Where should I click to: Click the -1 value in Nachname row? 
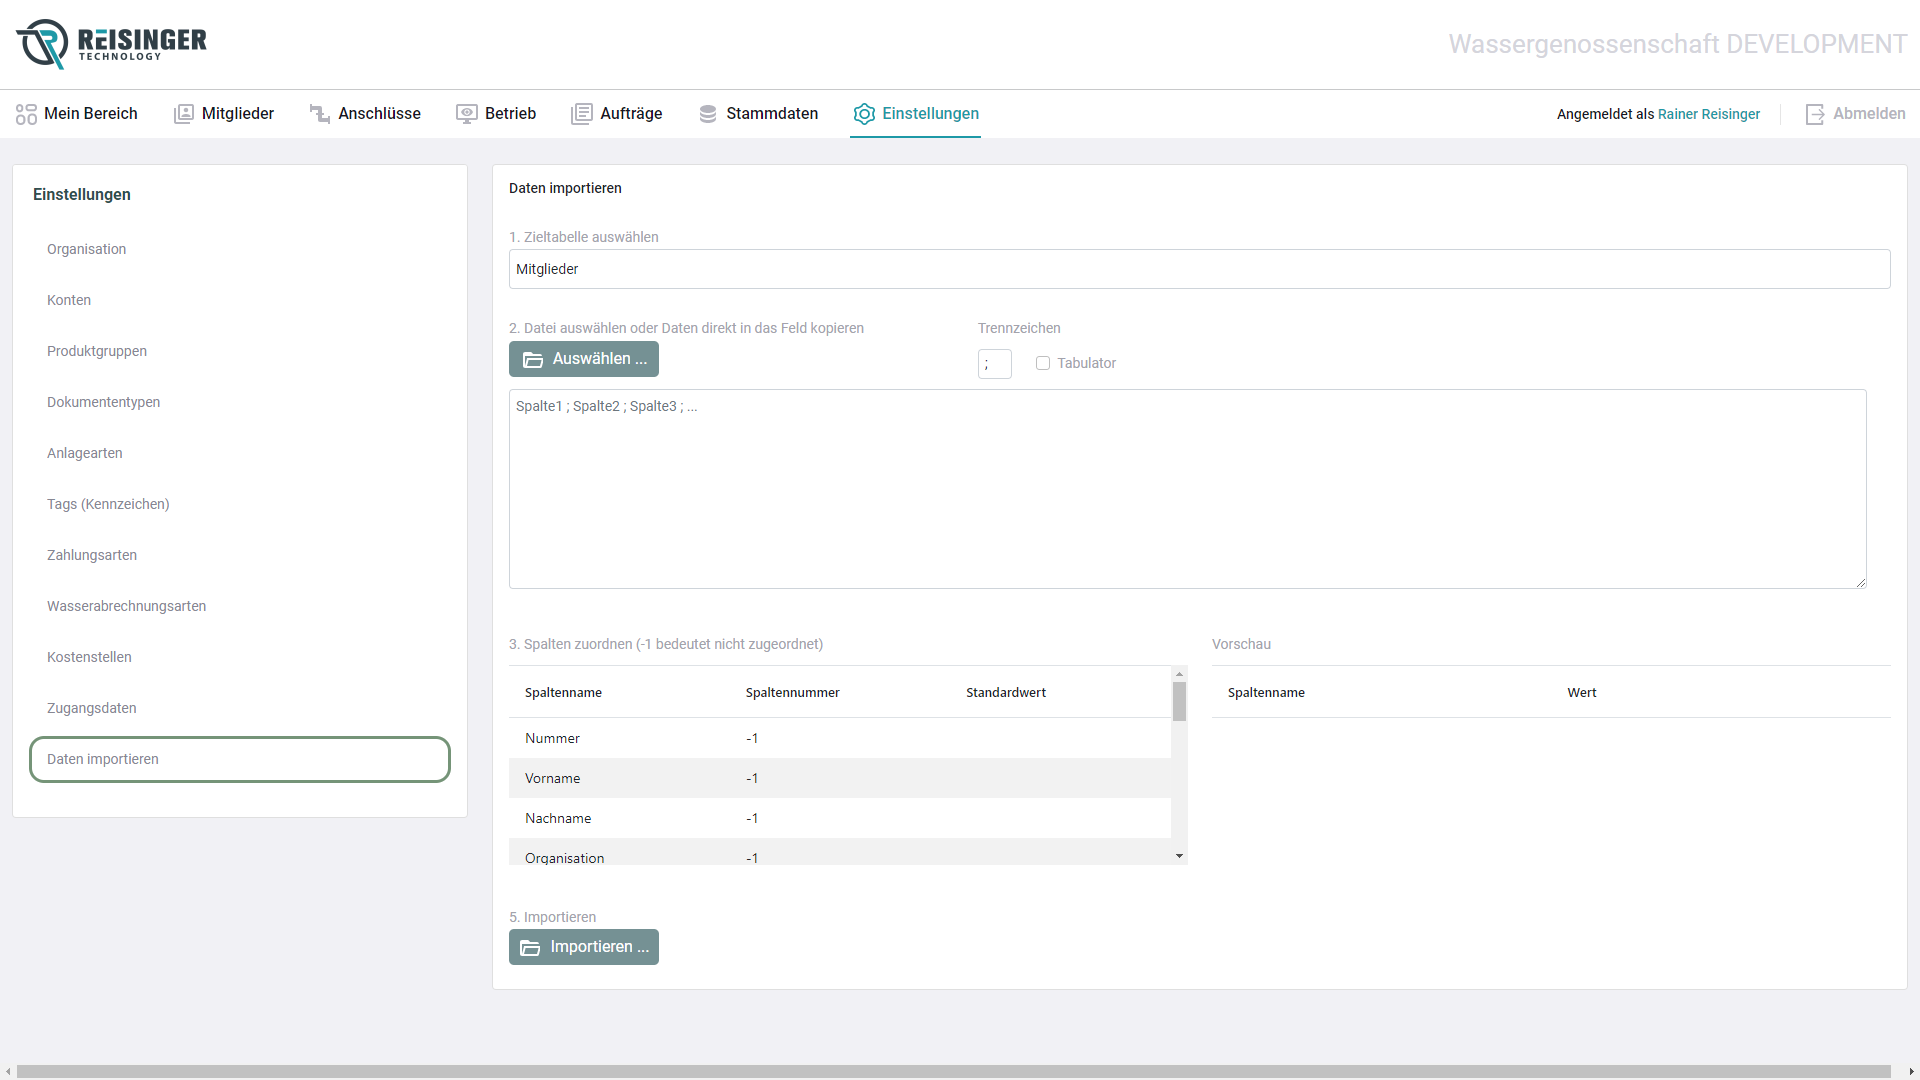tap(752, 818)
